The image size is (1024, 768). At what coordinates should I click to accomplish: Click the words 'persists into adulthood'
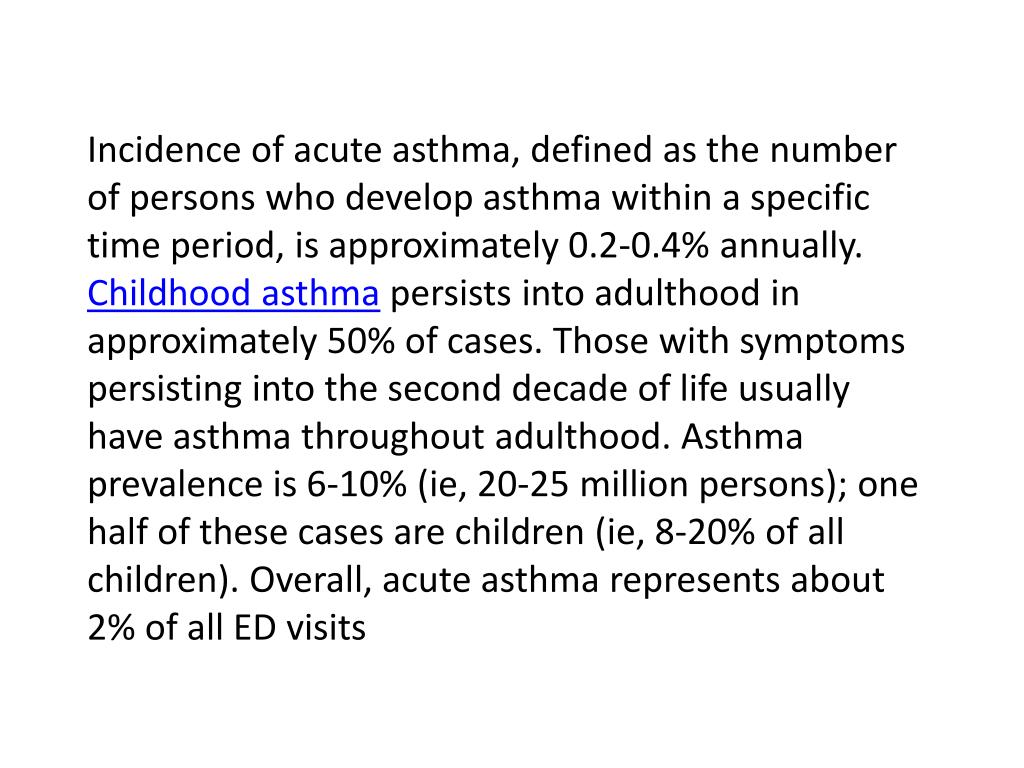[575, 293]
